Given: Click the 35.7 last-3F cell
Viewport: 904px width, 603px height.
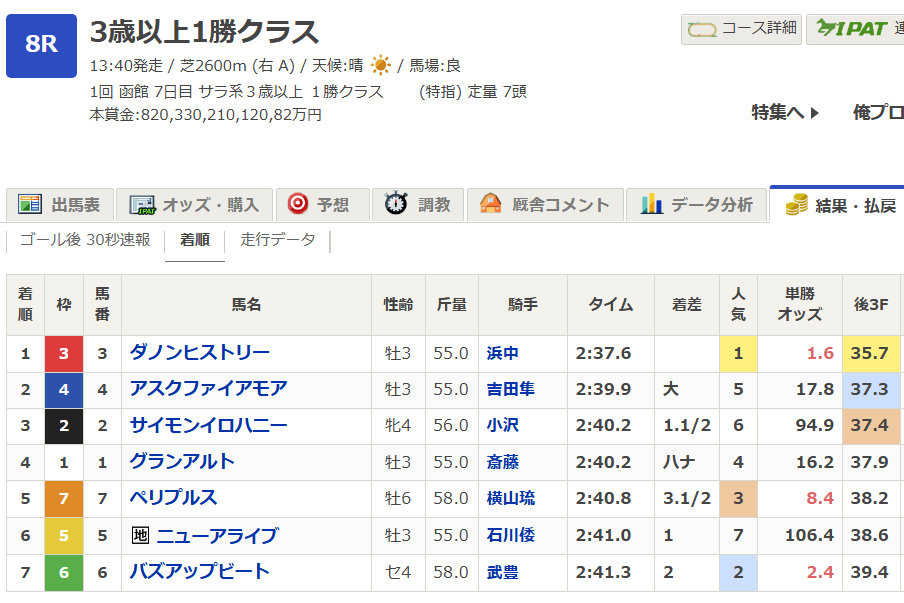Looking at the screenshot, I should [871, 353].
